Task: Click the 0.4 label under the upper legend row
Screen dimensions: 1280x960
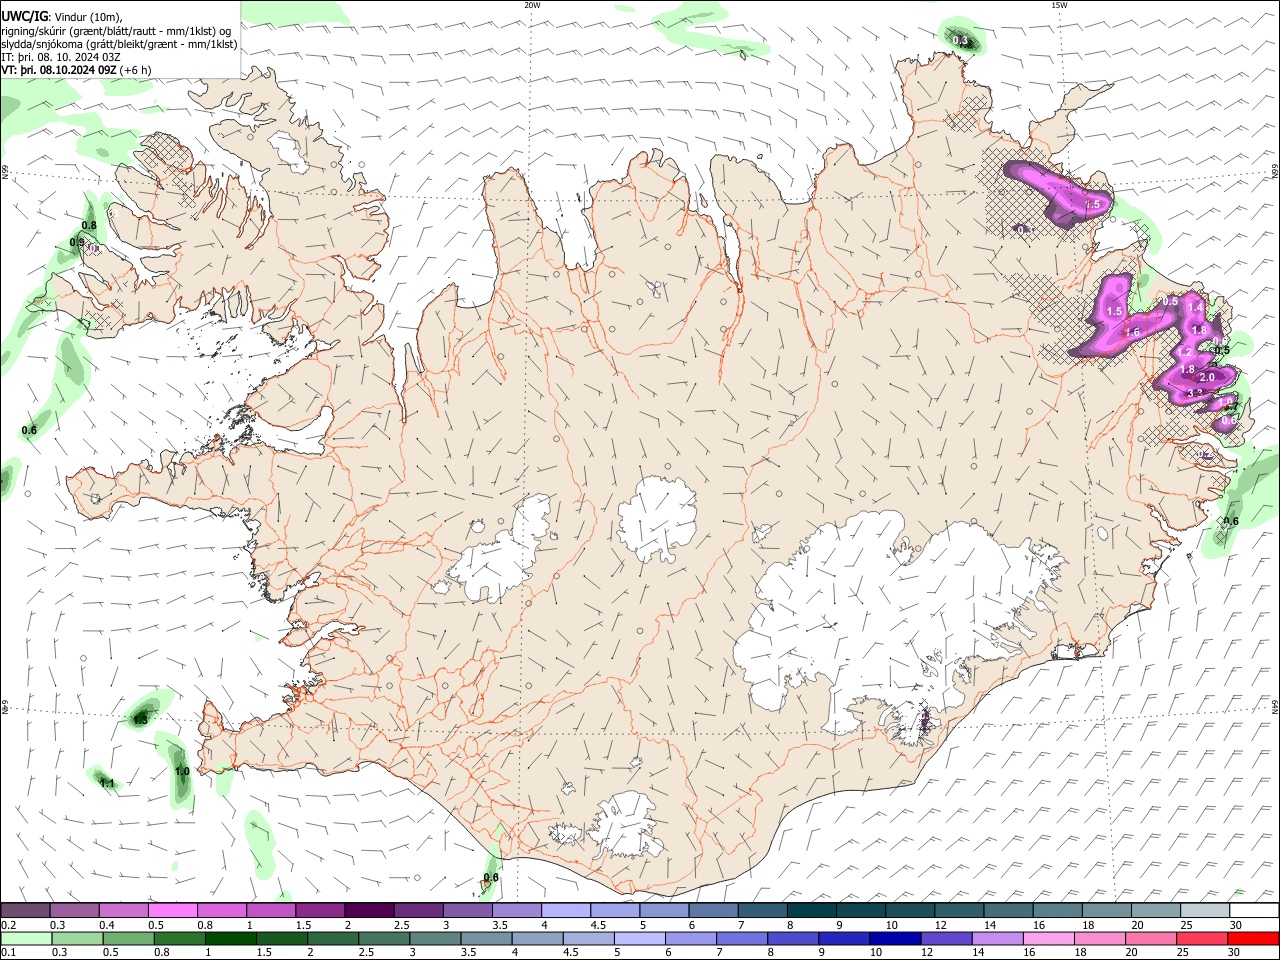Action: click(107, 925)
